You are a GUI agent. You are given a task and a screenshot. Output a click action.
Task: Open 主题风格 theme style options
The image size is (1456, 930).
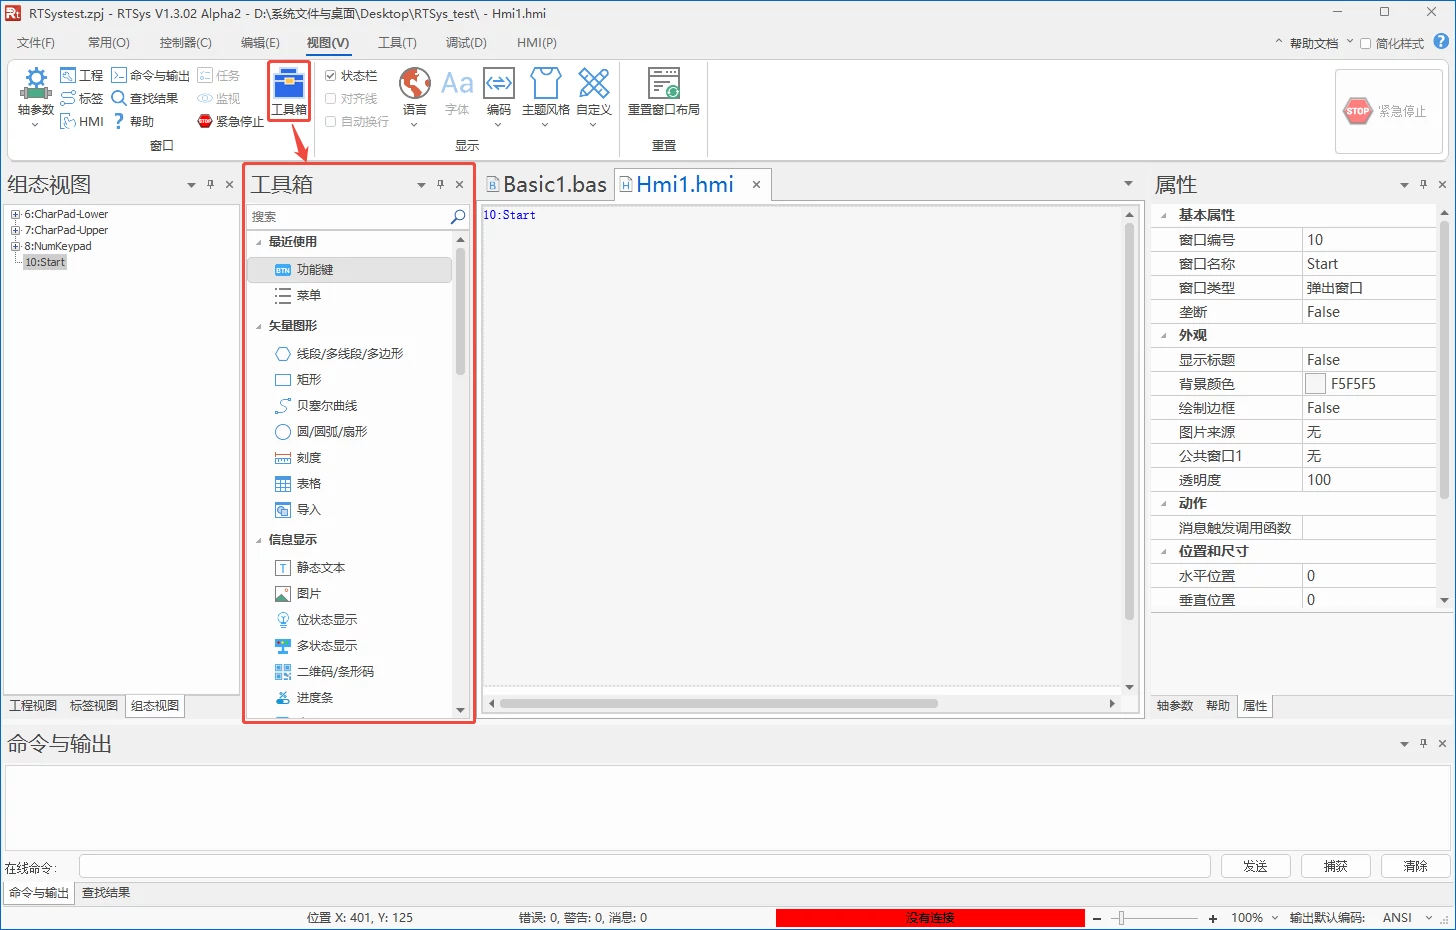pos(545,96)
